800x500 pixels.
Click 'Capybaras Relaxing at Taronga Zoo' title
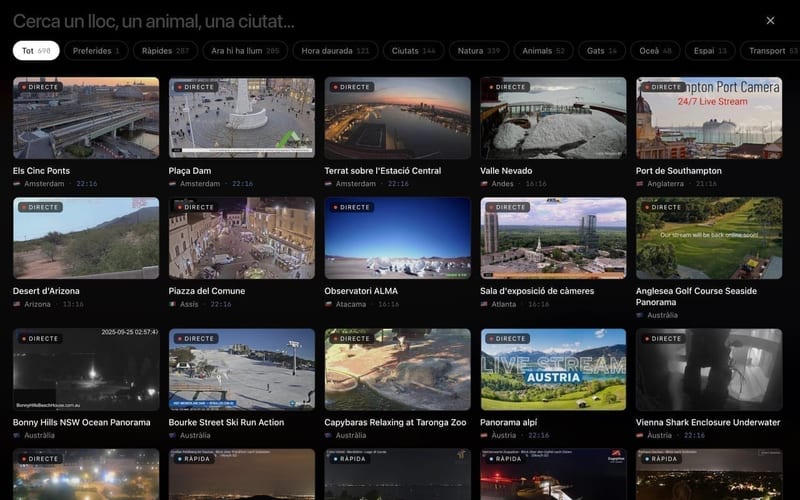(x=395, y=422)
